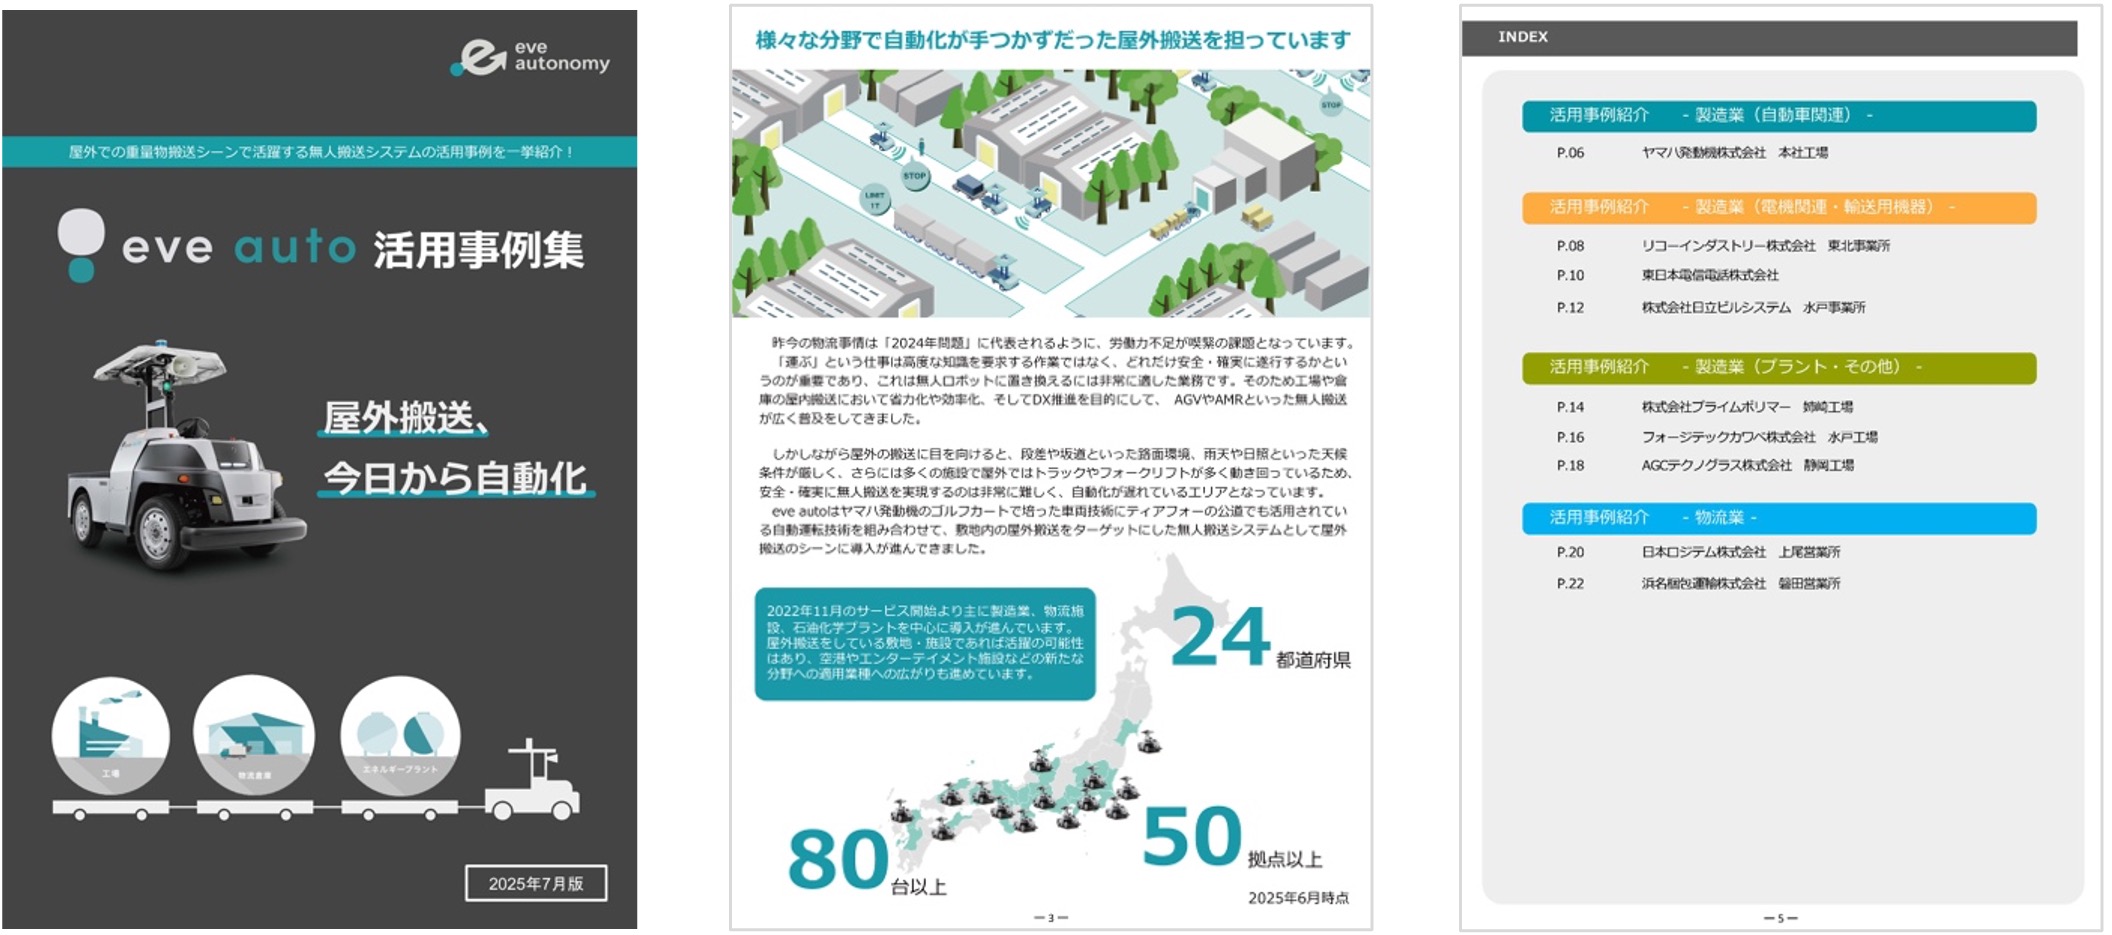Click index entry P.12 日立ビルシステム
This screenshot has height=935, width=2112.
[x=1710, y=308]
